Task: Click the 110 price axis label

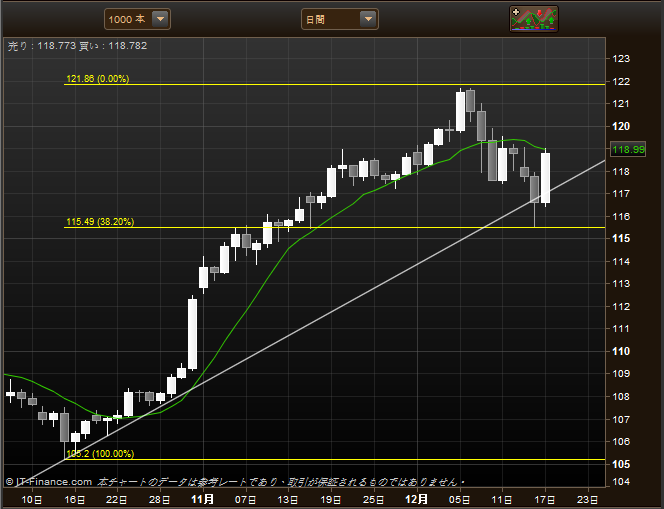Action: click(x=621, y=351)
